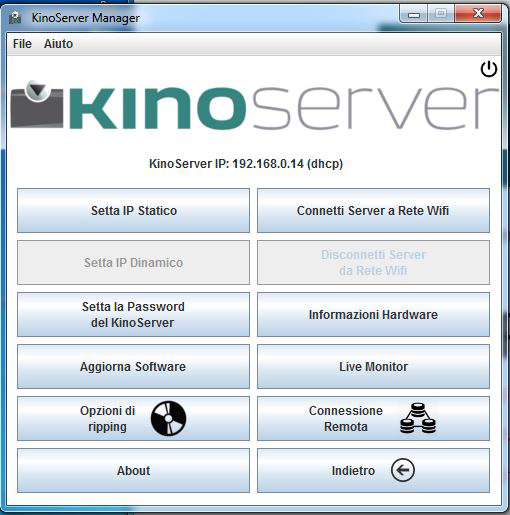Open the About dialog button
The height and width of the screenshot is (515, 510).
point(133,470)
